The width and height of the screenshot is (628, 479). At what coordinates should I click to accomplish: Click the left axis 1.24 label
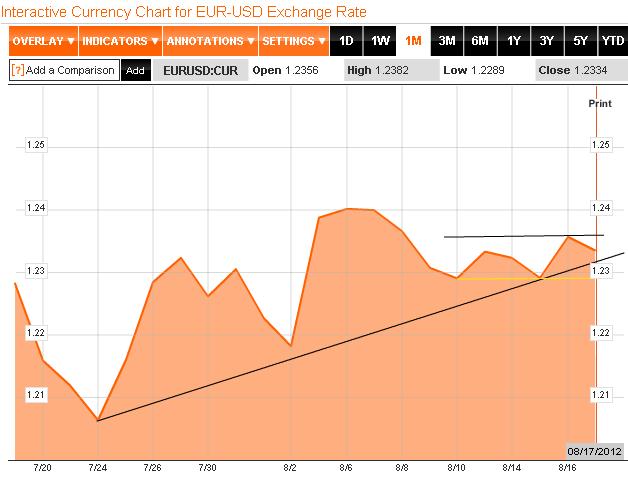click(x=36, y=207)
